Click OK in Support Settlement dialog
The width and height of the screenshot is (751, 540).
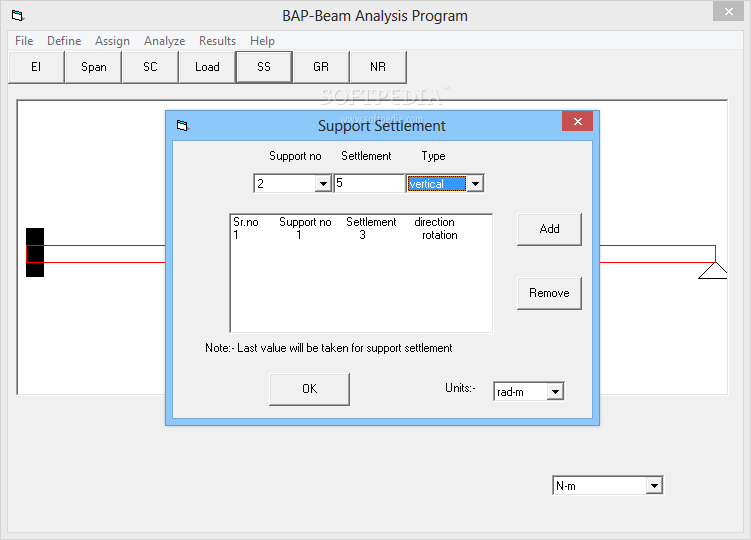[x=309, y=389]
